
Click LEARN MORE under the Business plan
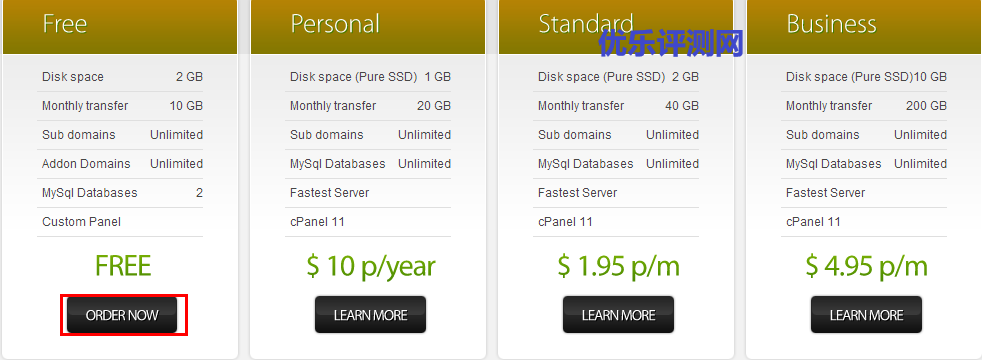866,315
